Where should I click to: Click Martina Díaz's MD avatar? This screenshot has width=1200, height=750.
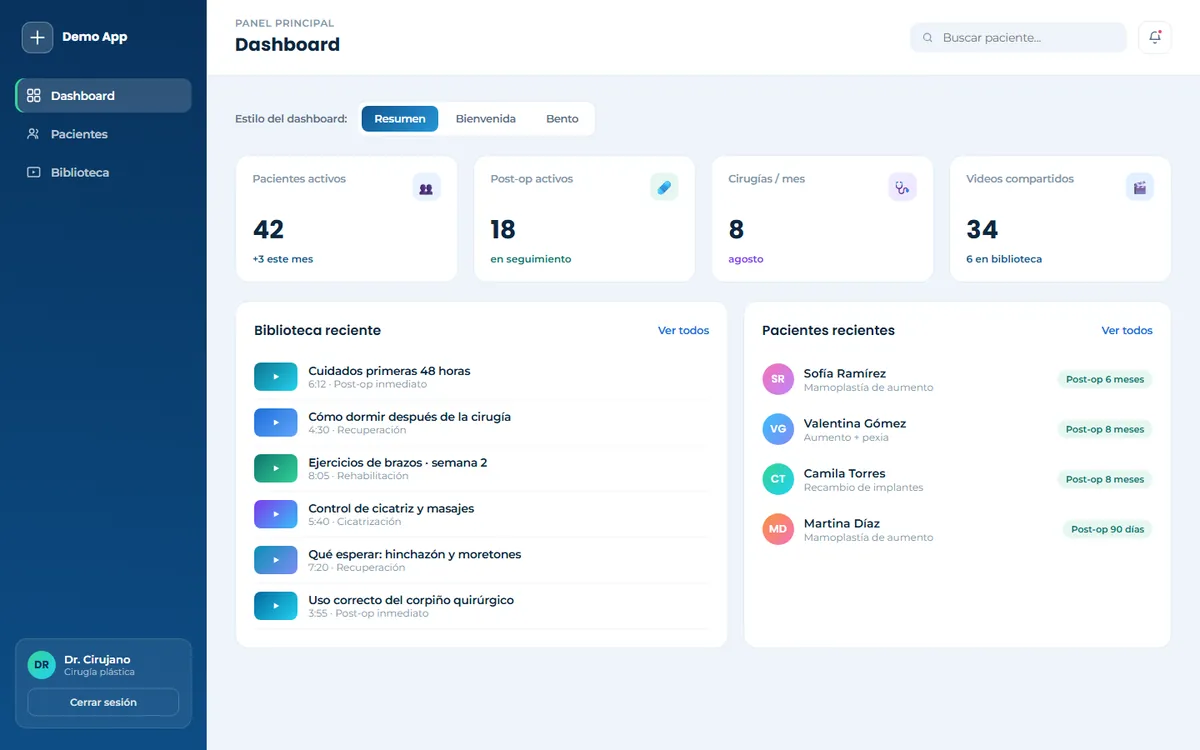778,529
